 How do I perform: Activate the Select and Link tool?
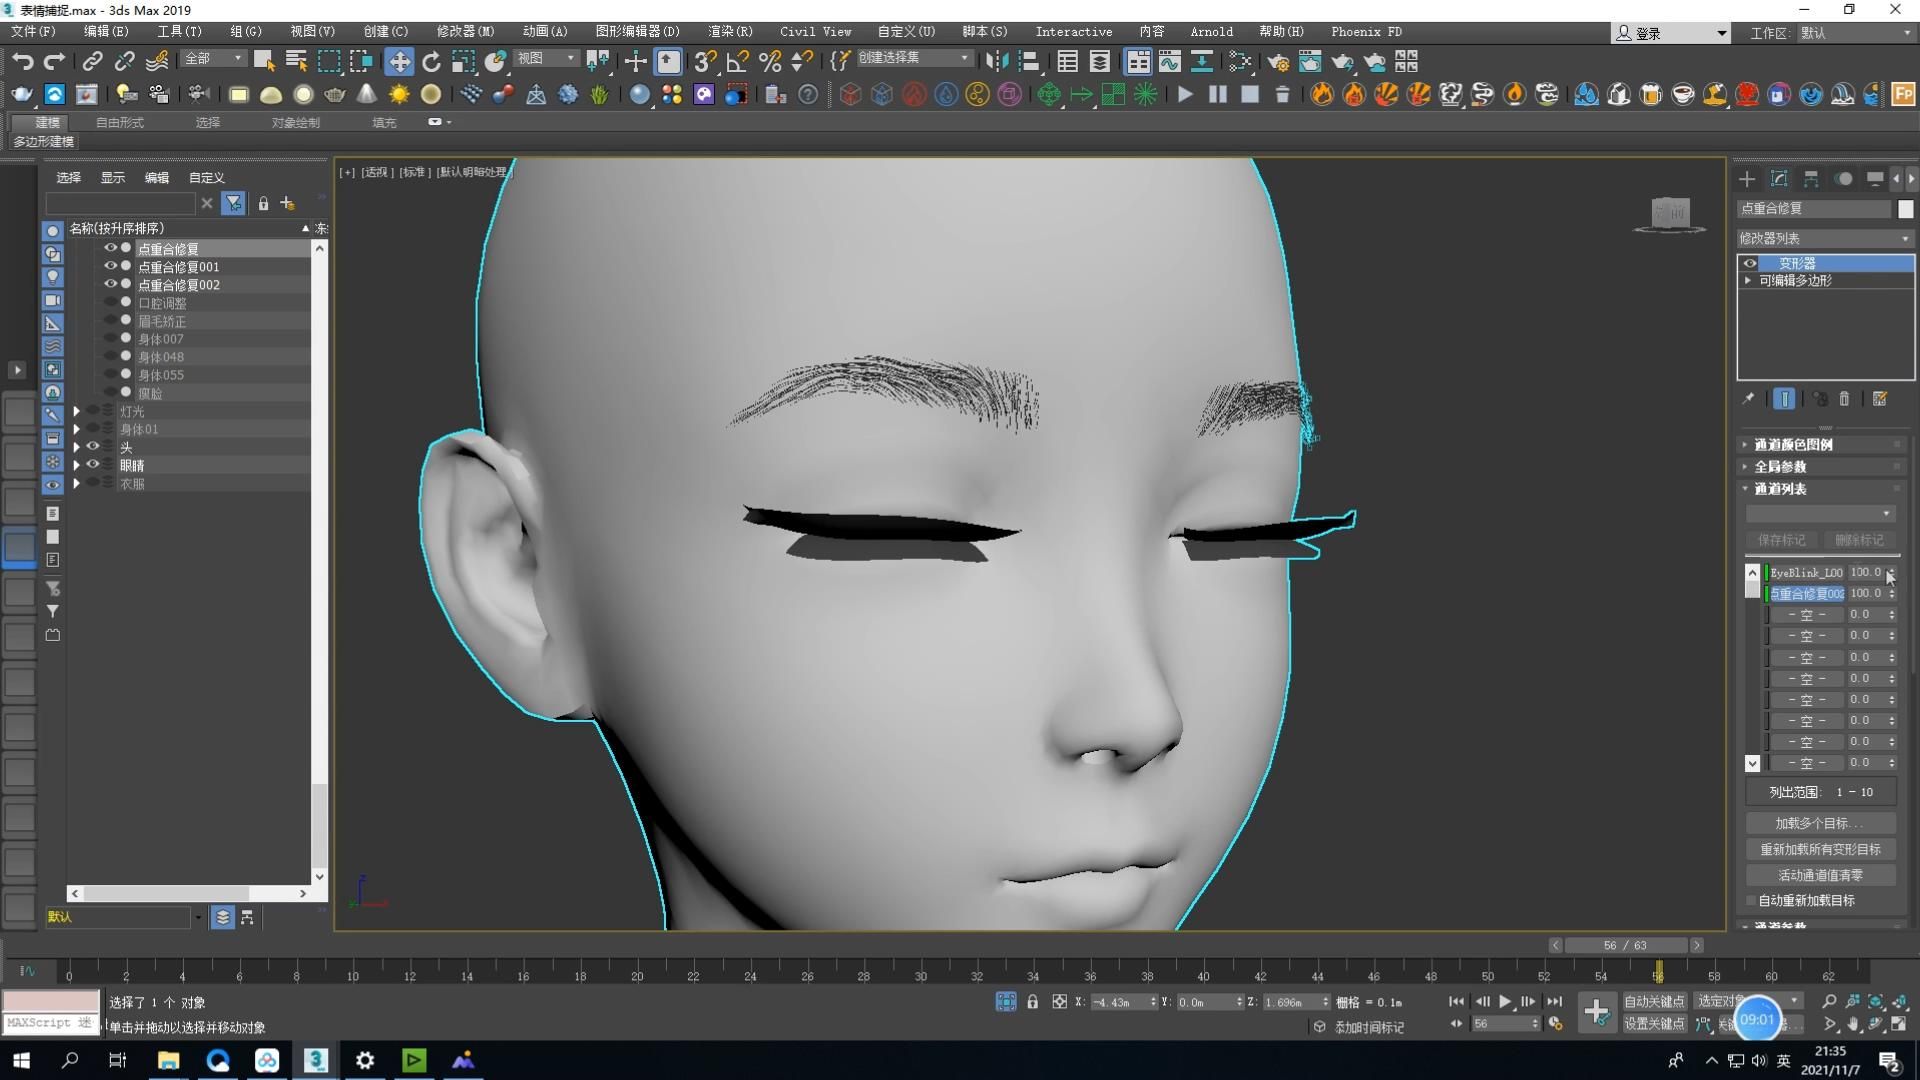point(92,62)
